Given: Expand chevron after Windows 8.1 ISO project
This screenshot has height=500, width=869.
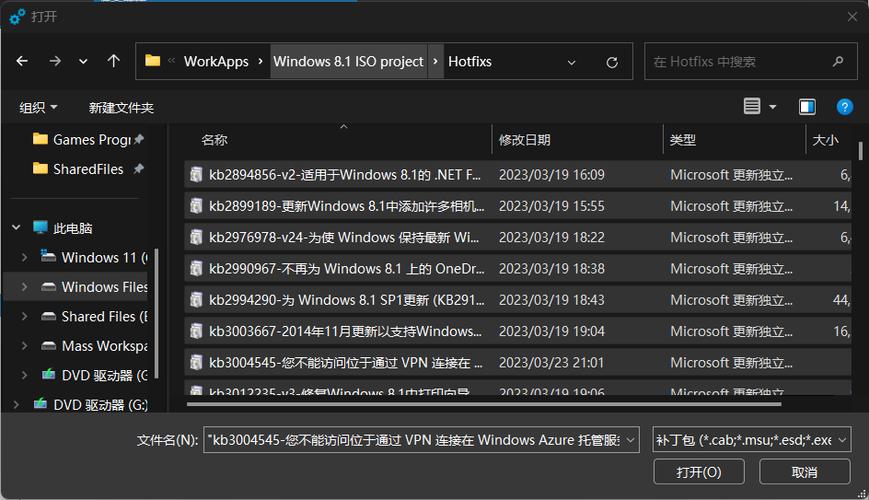Looking at the screenshot, I should 436,62.
